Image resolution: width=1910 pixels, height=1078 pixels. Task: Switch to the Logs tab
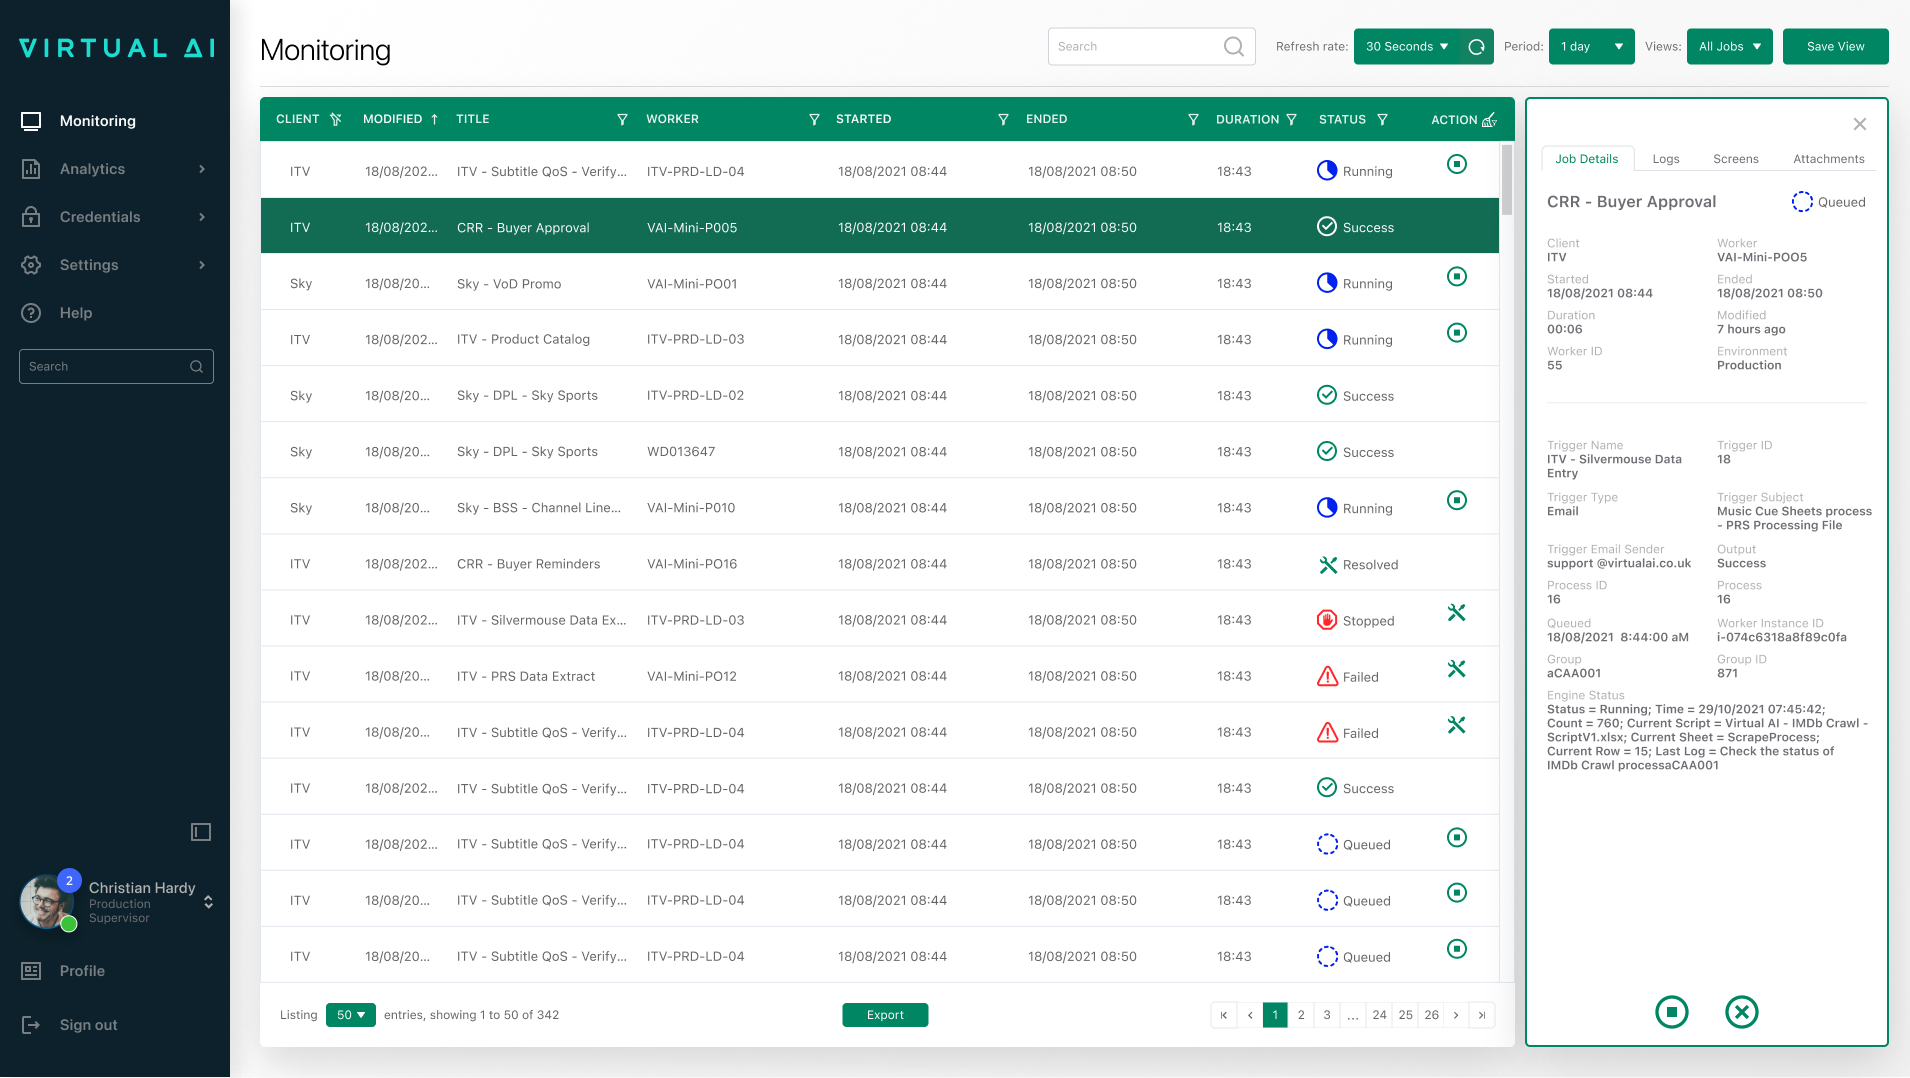(x=1665, y=159)
